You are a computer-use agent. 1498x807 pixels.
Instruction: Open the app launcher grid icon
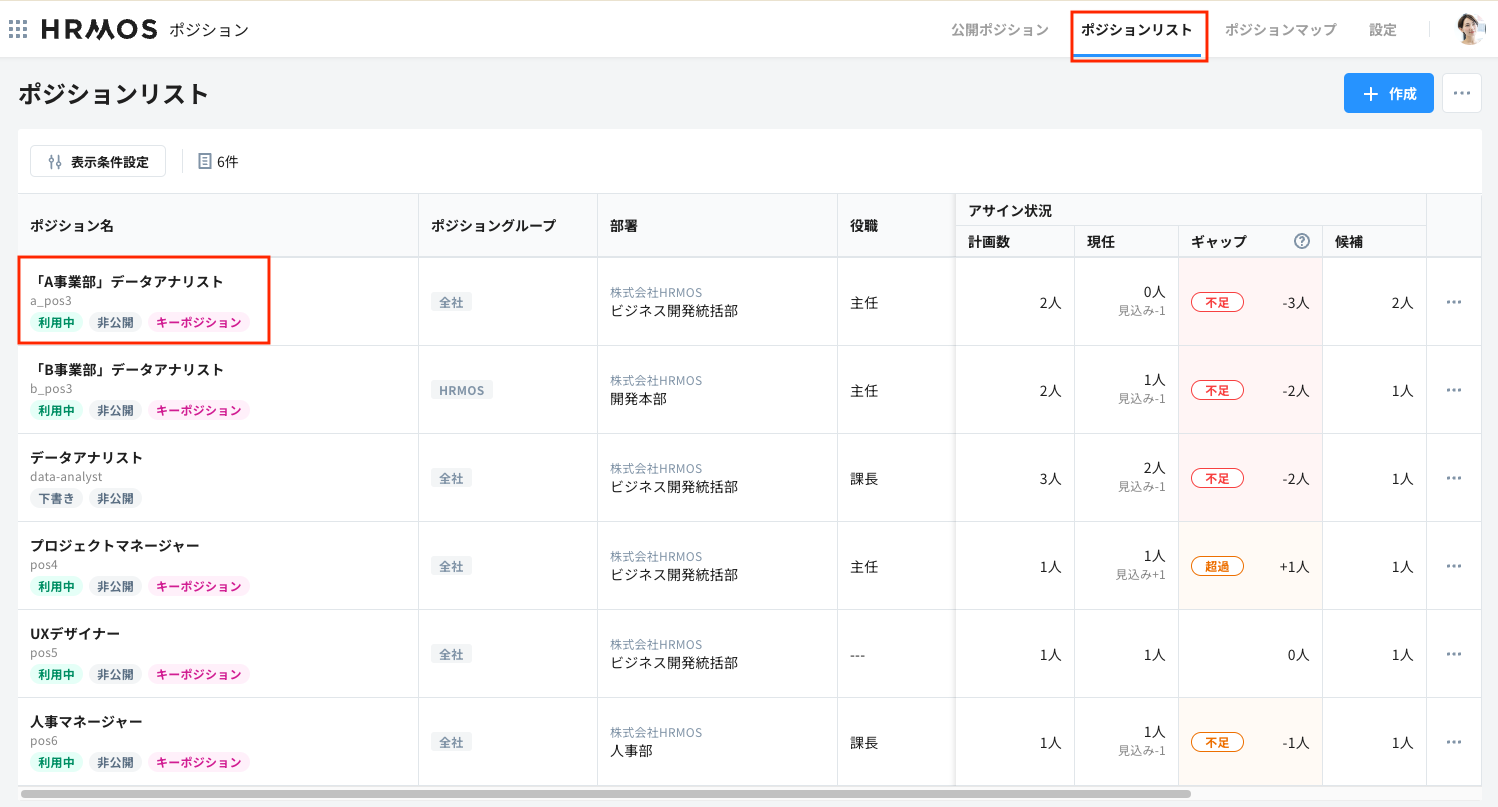(17, 29)
